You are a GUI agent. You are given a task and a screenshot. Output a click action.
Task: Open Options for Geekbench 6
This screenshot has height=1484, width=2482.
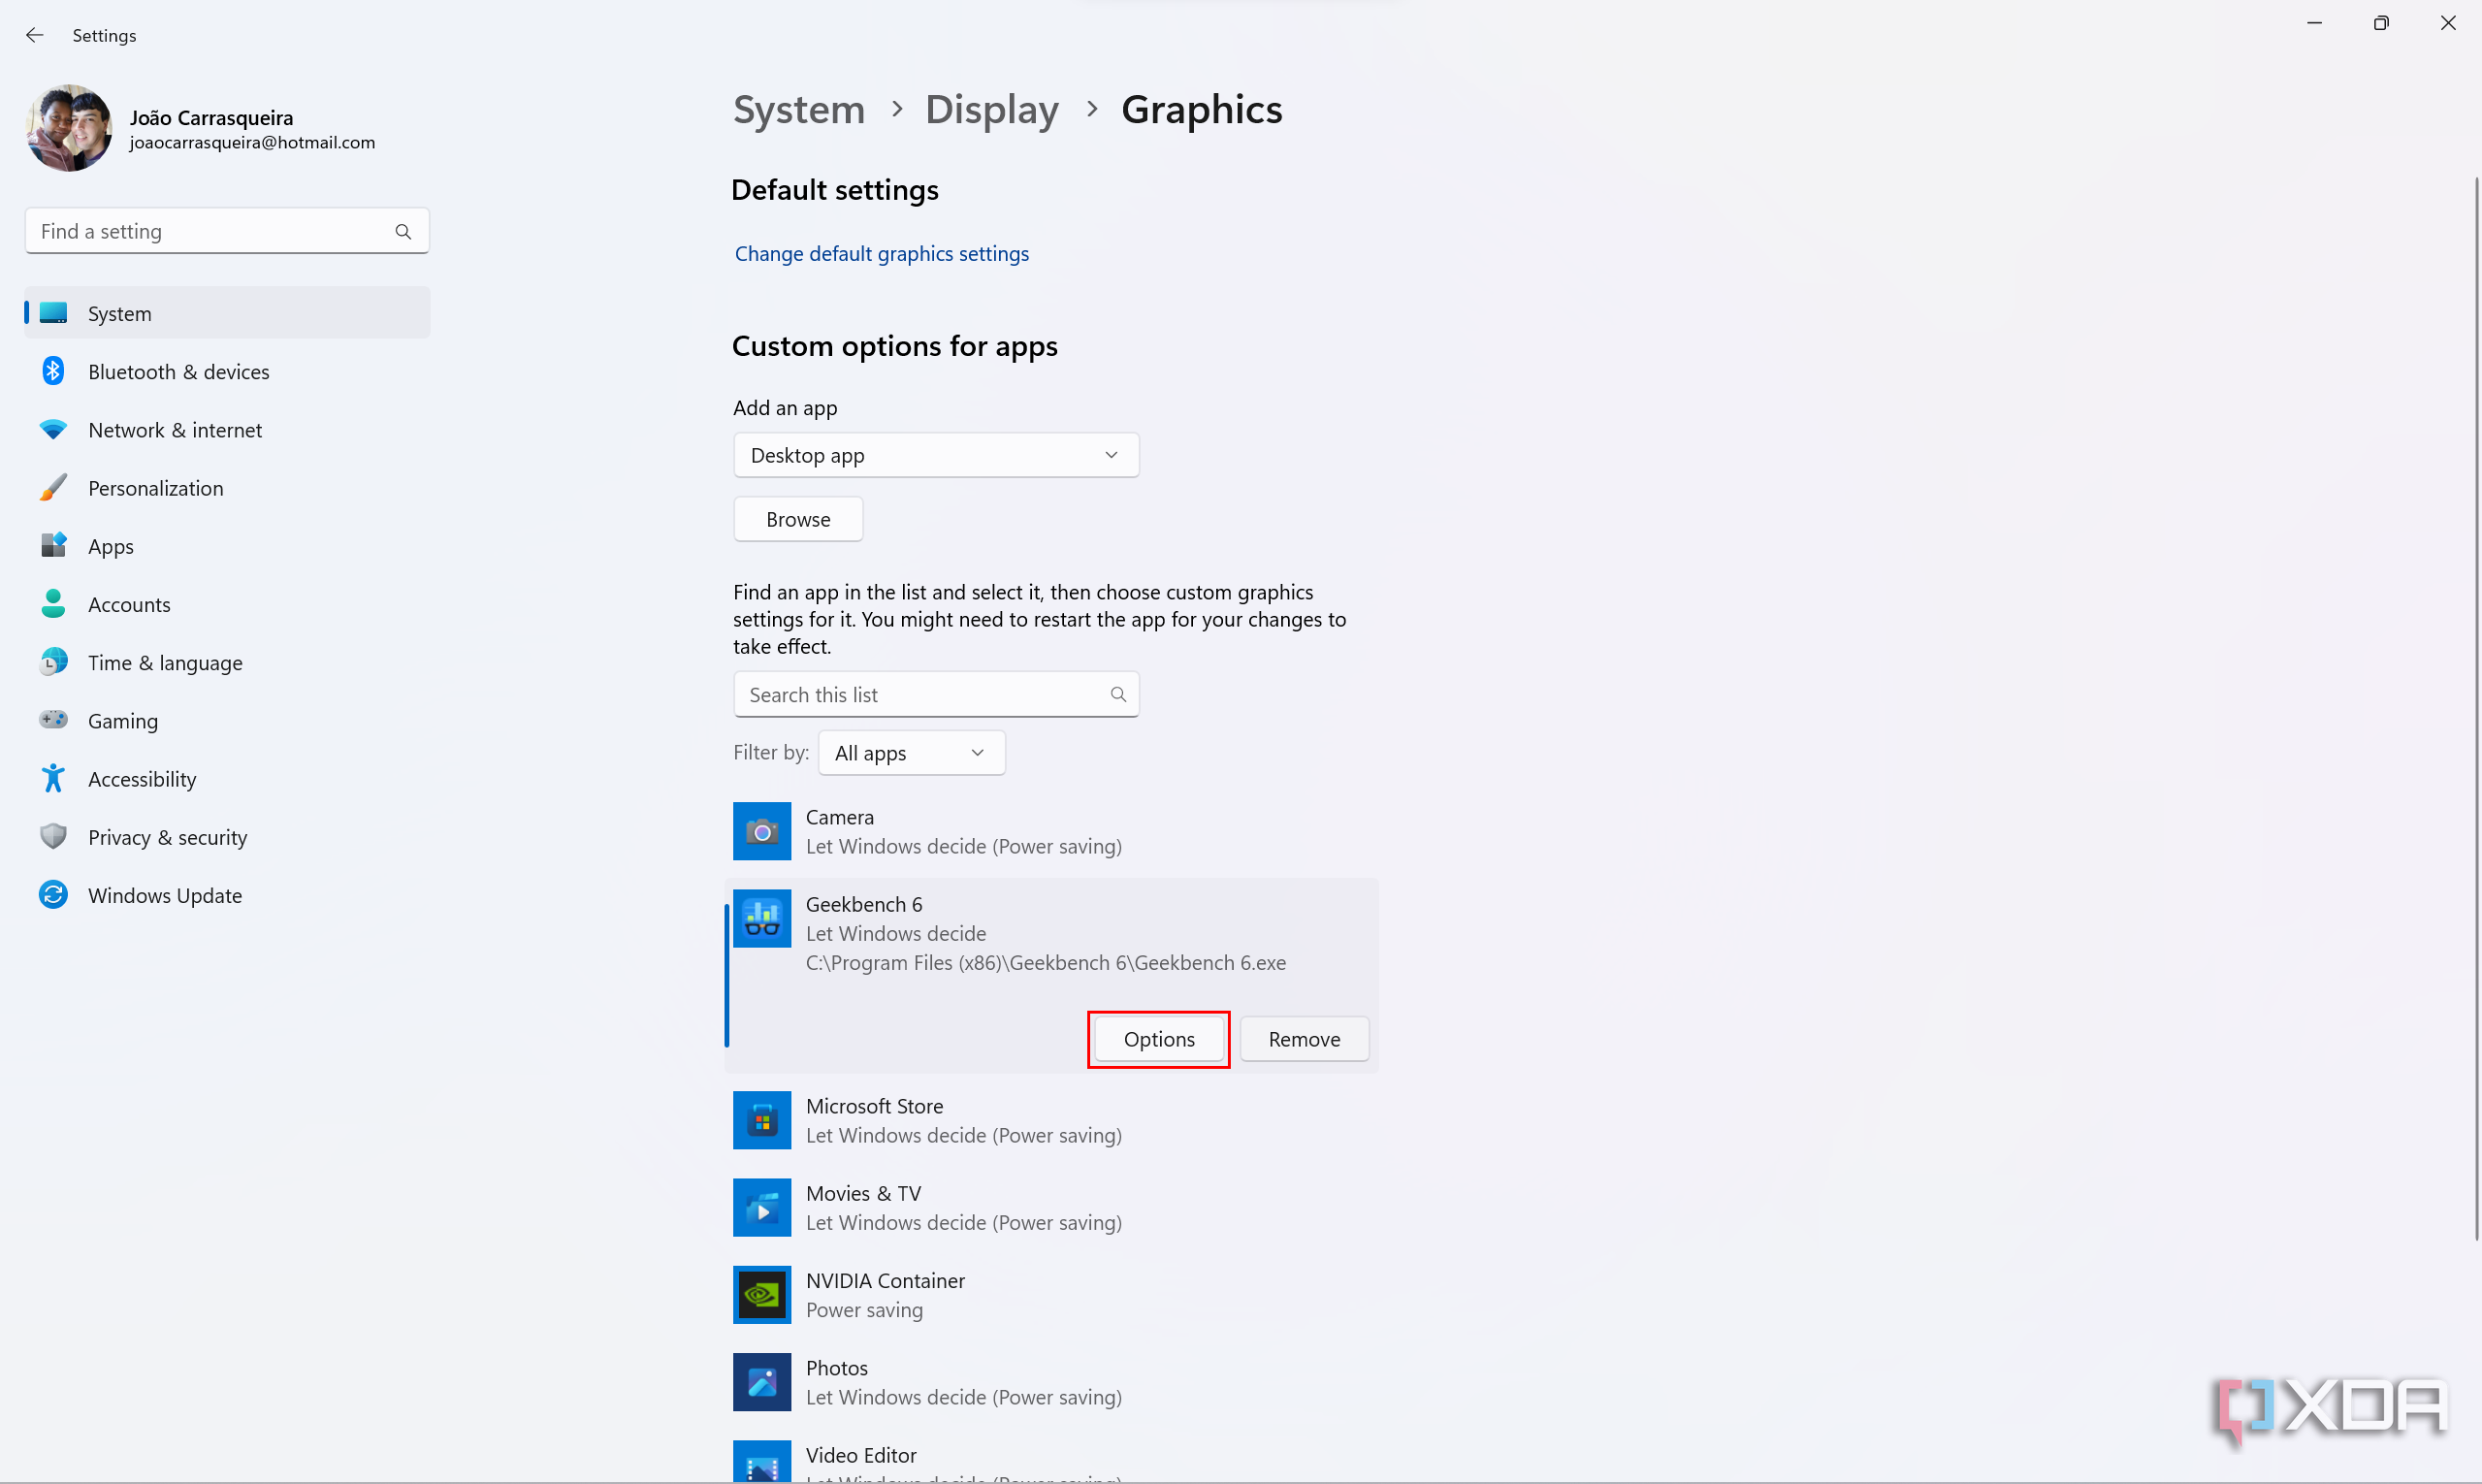[x=1158, y=1039]
